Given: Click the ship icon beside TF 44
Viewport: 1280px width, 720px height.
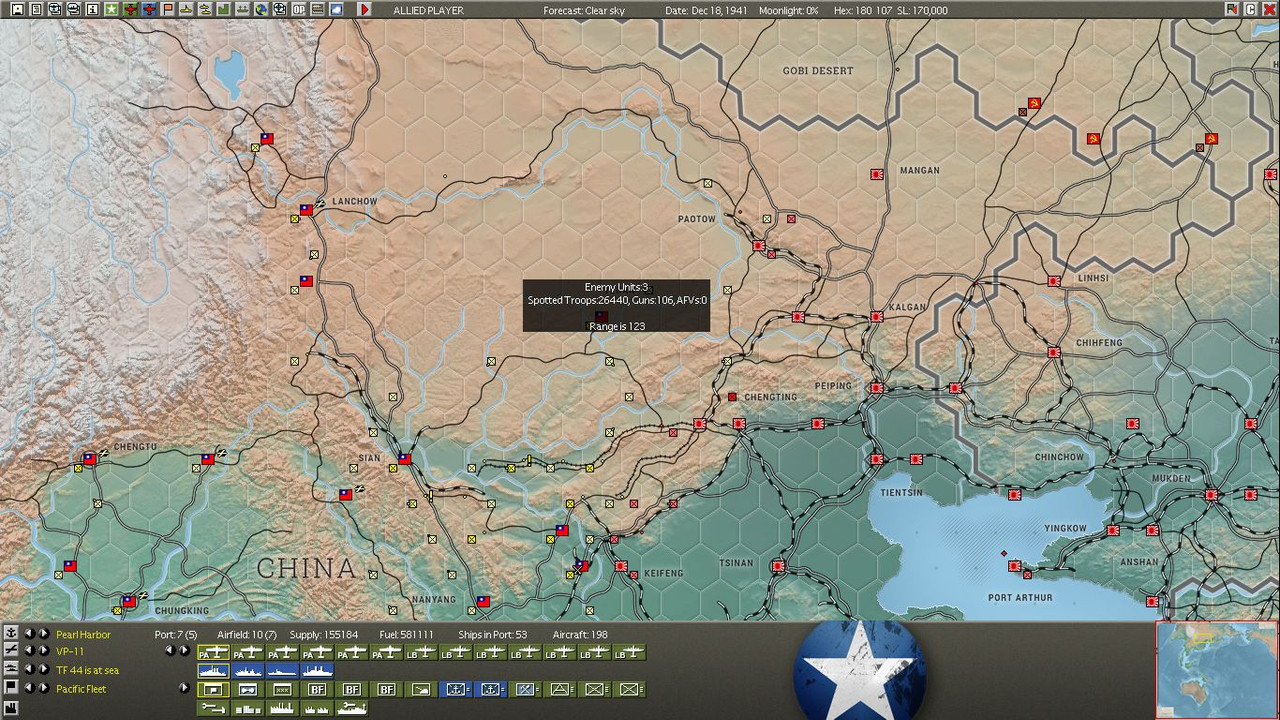Looking at the screenshot, I should 11,670.
